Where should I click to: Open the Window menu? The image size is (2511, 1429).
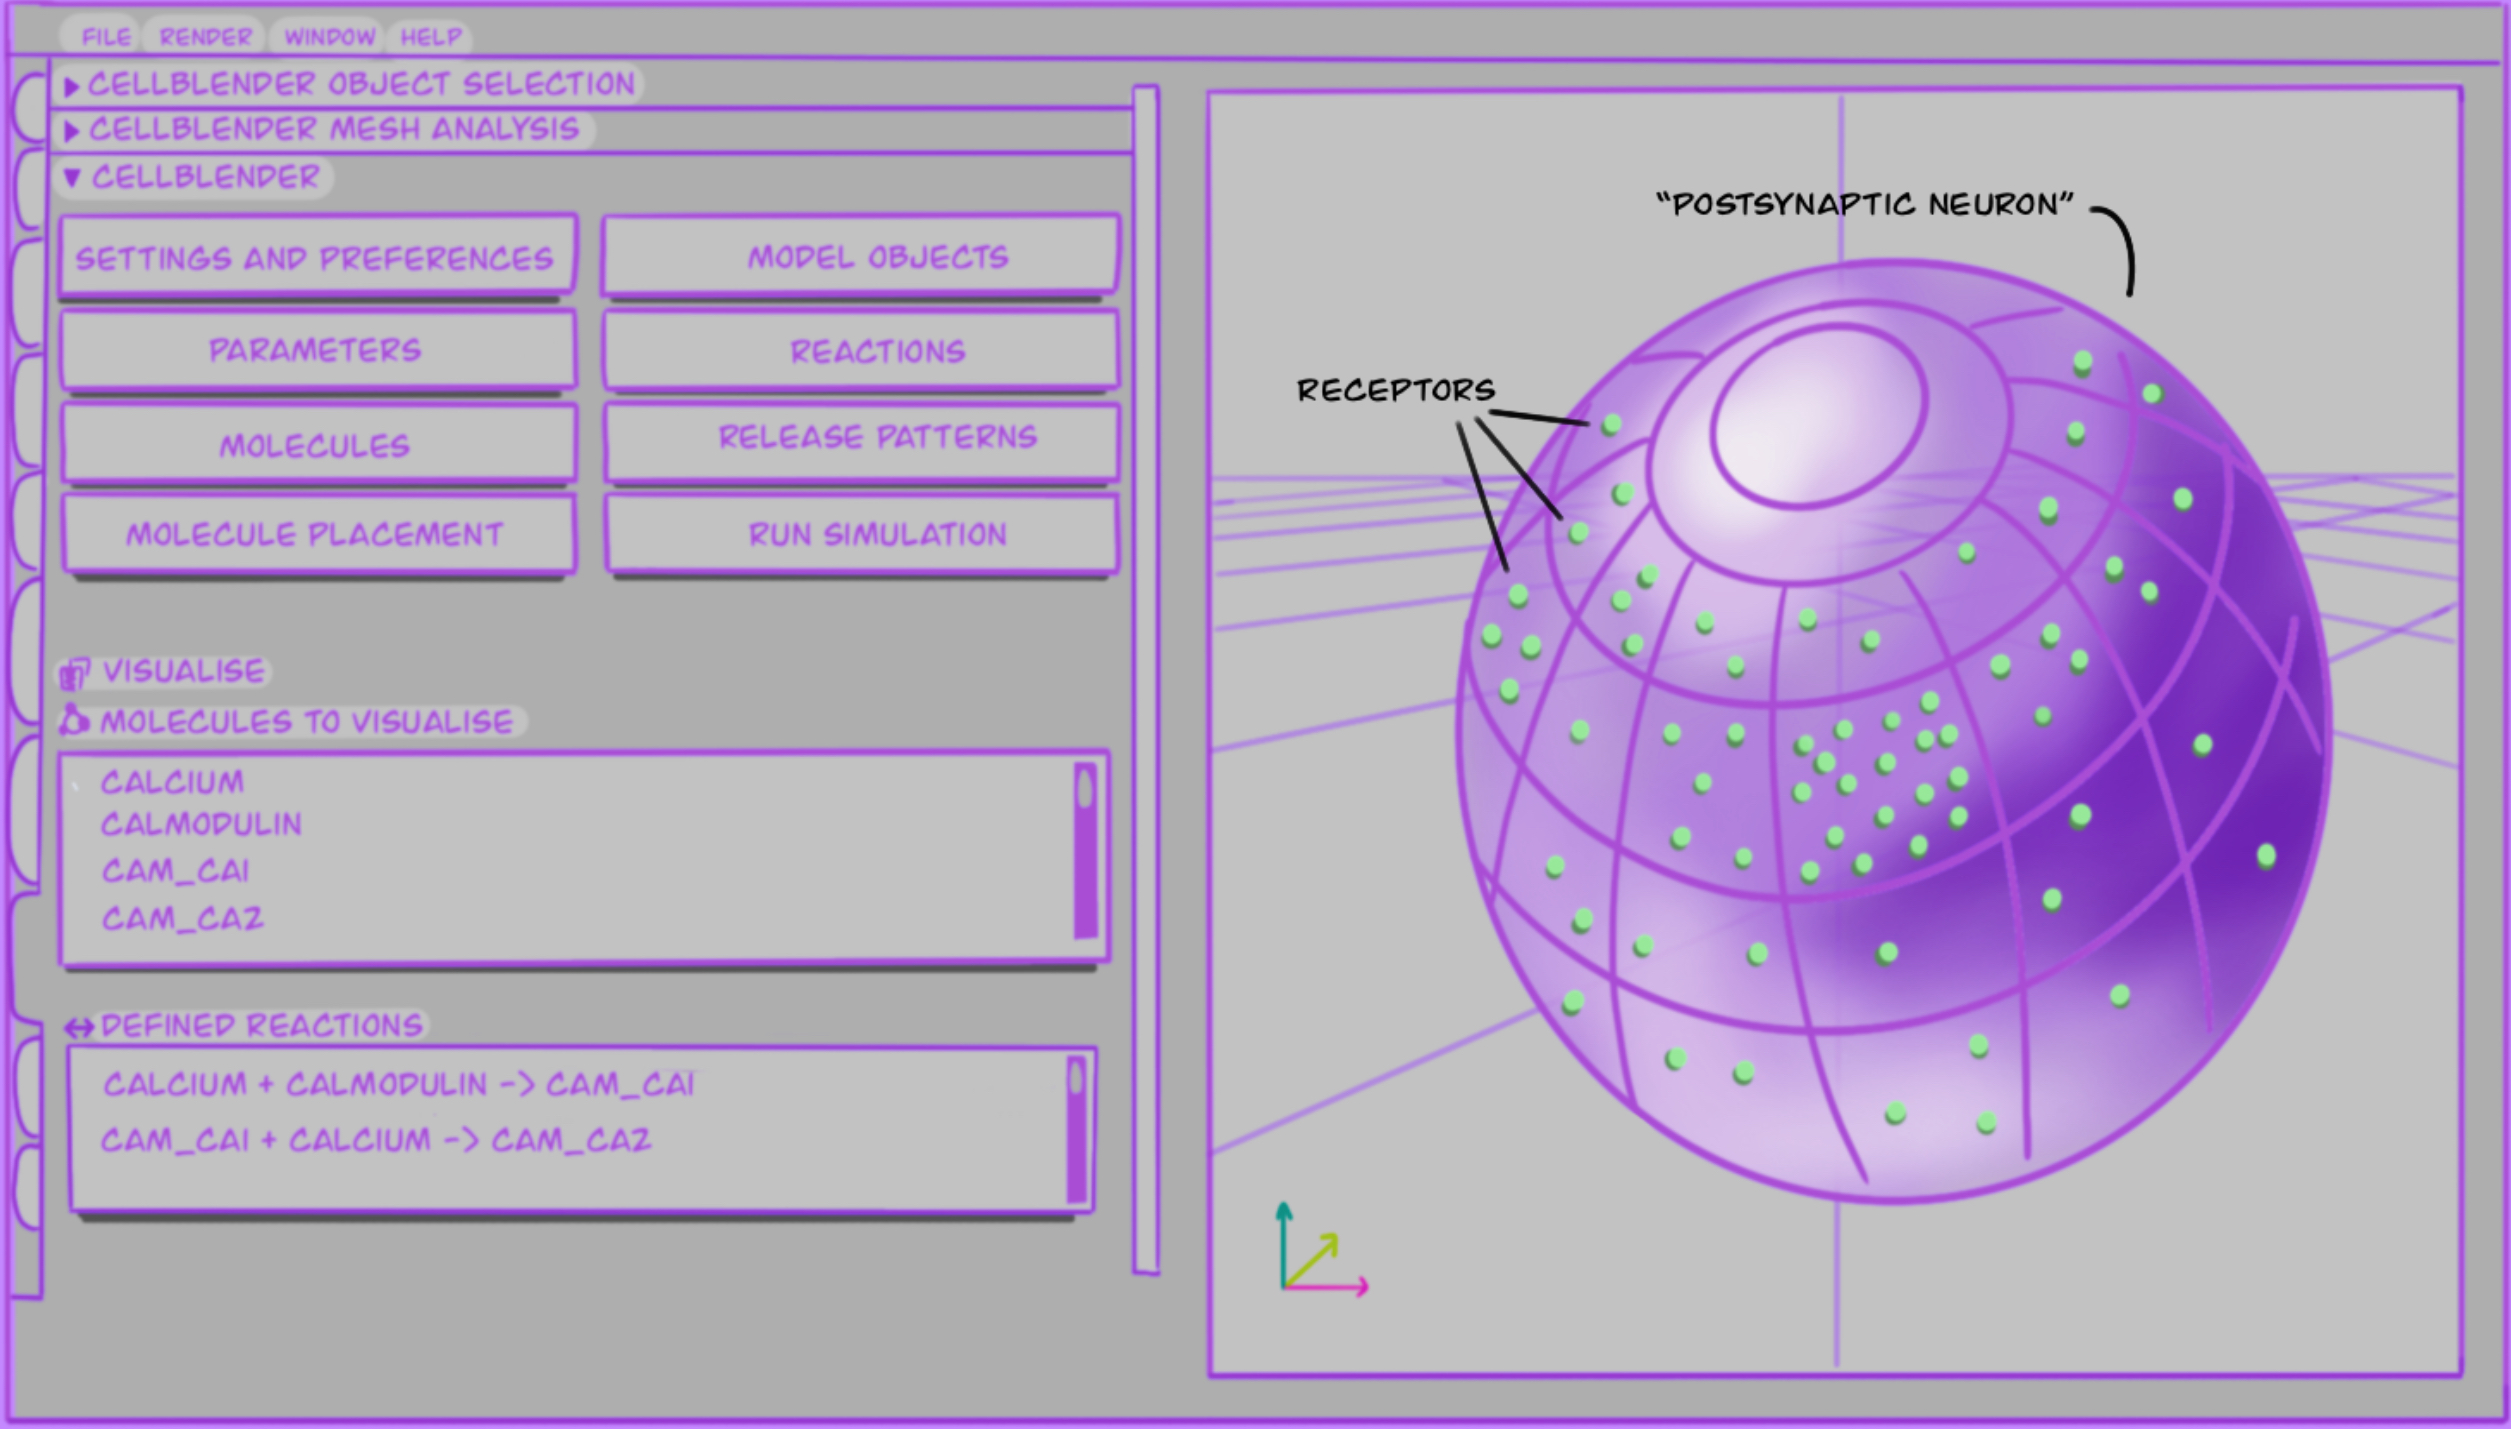pyautogui.click(x=329, y=38)
